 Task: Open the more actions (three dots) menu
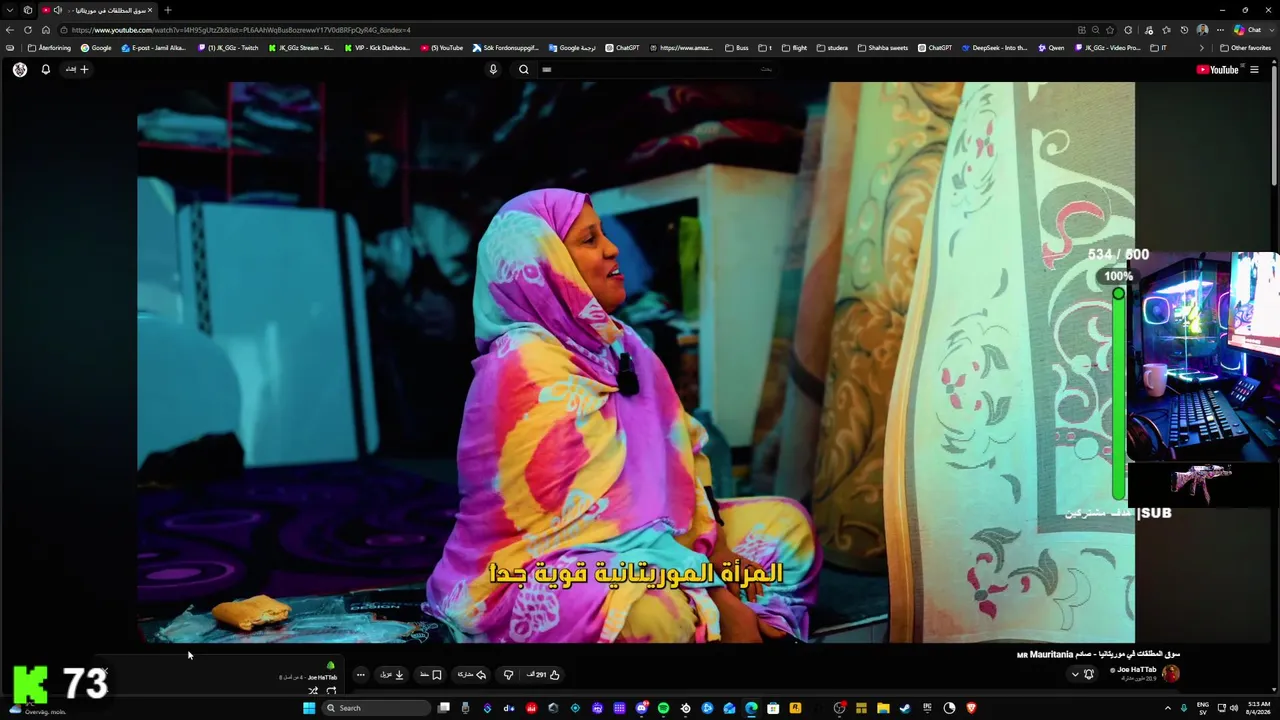[x=360, y=675]
